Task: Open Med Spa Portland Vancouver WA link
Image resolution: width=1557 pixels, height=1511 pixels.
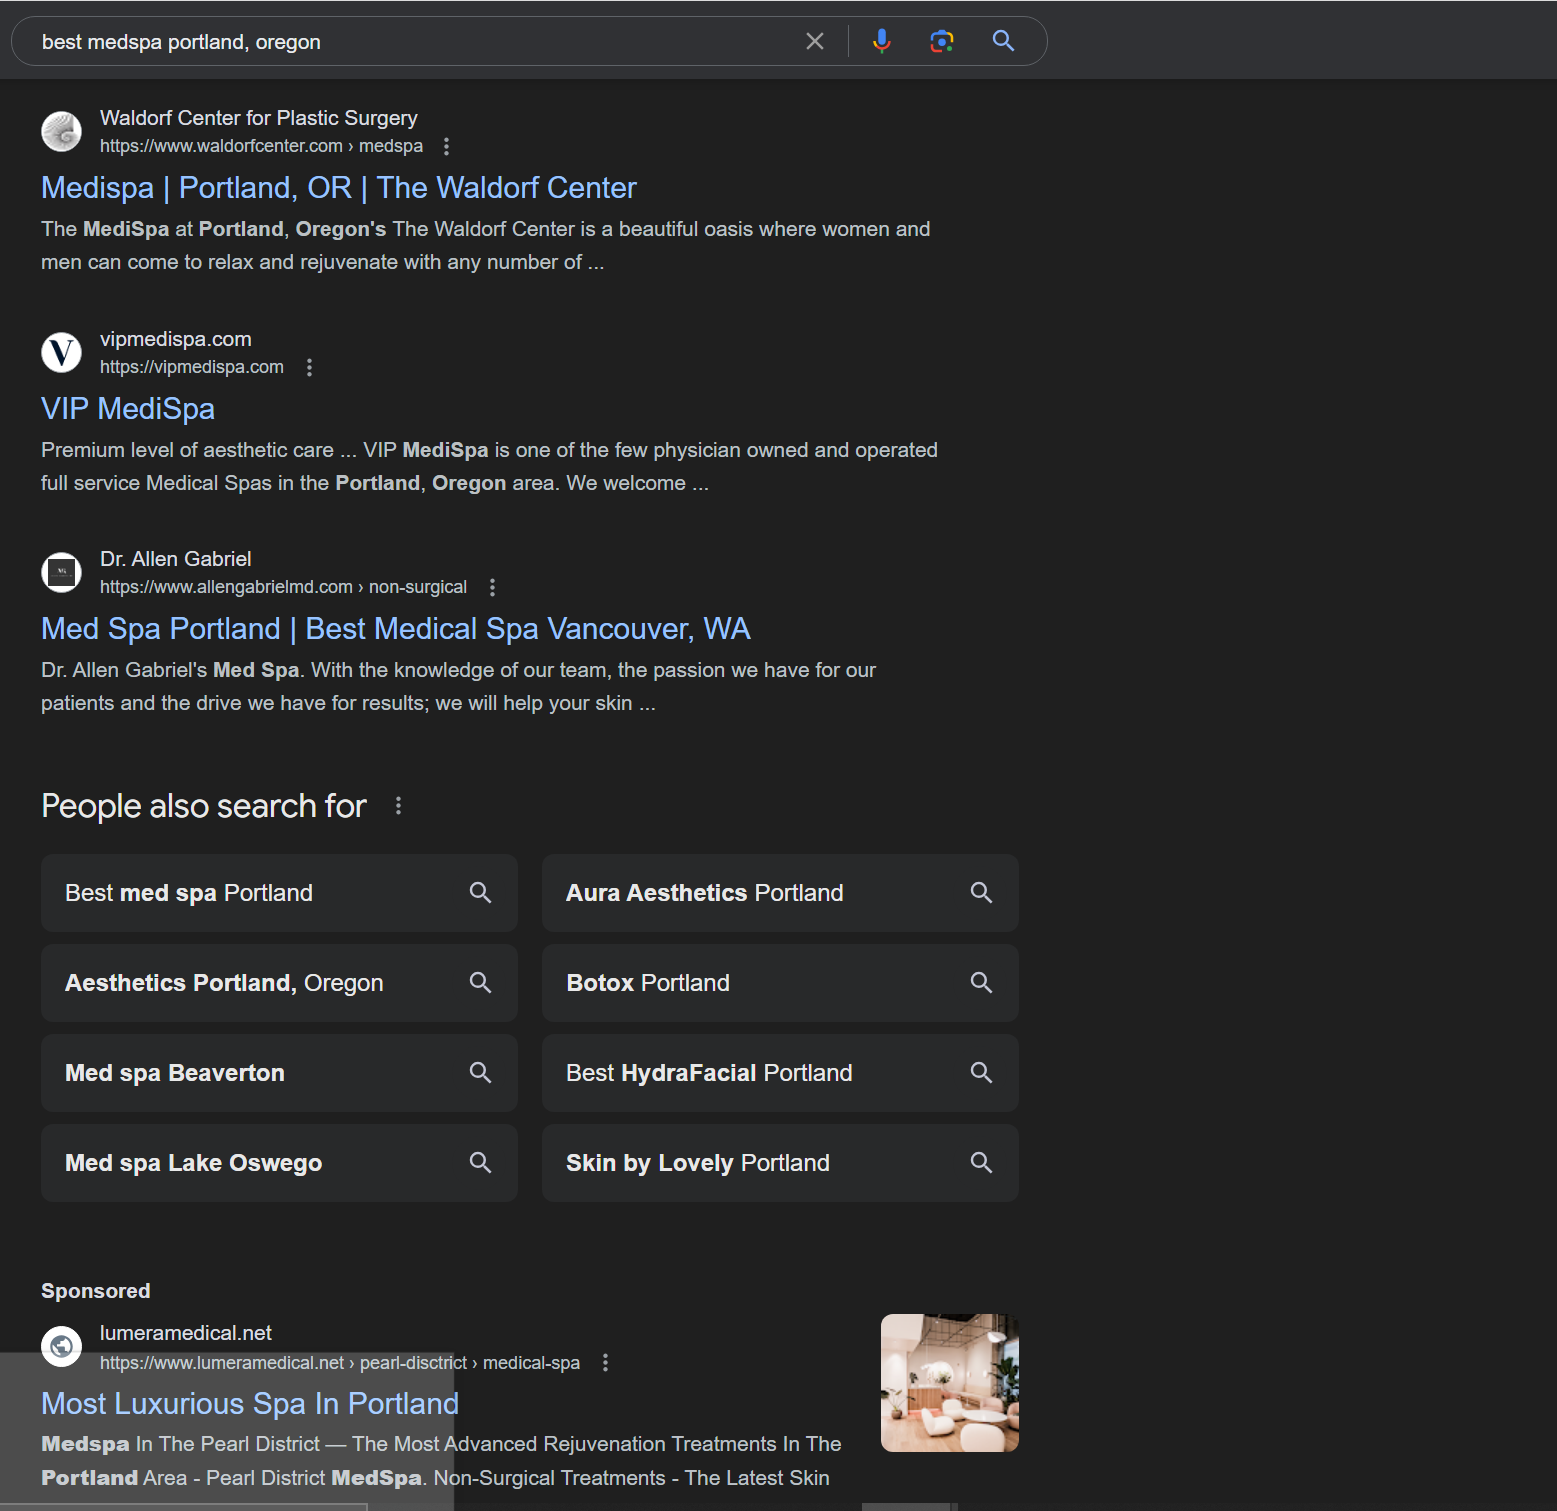Action: (x=395, y=629)
